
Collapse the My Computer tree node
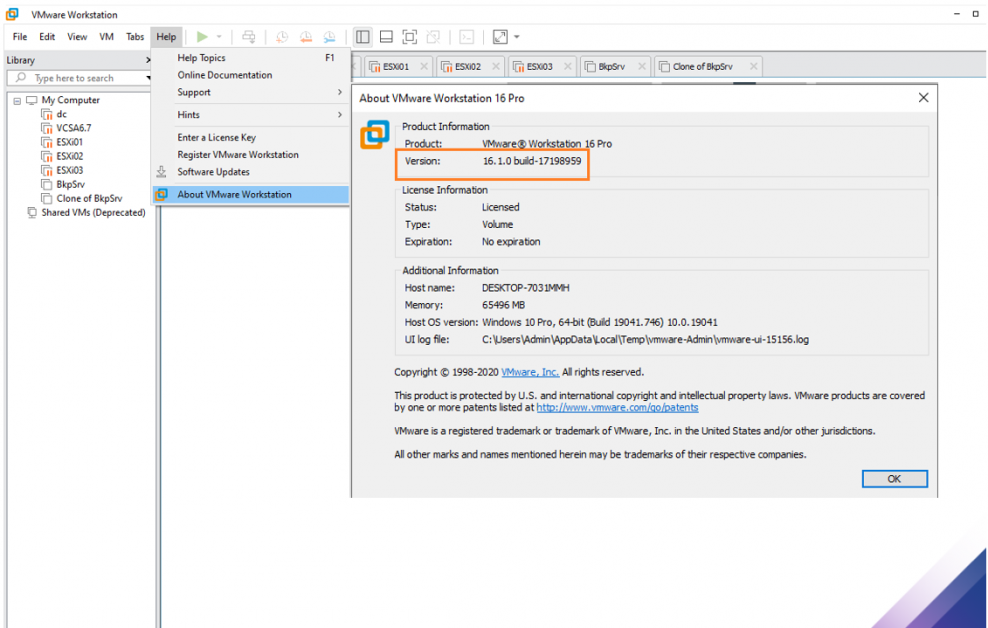click(x=18, y=101)
